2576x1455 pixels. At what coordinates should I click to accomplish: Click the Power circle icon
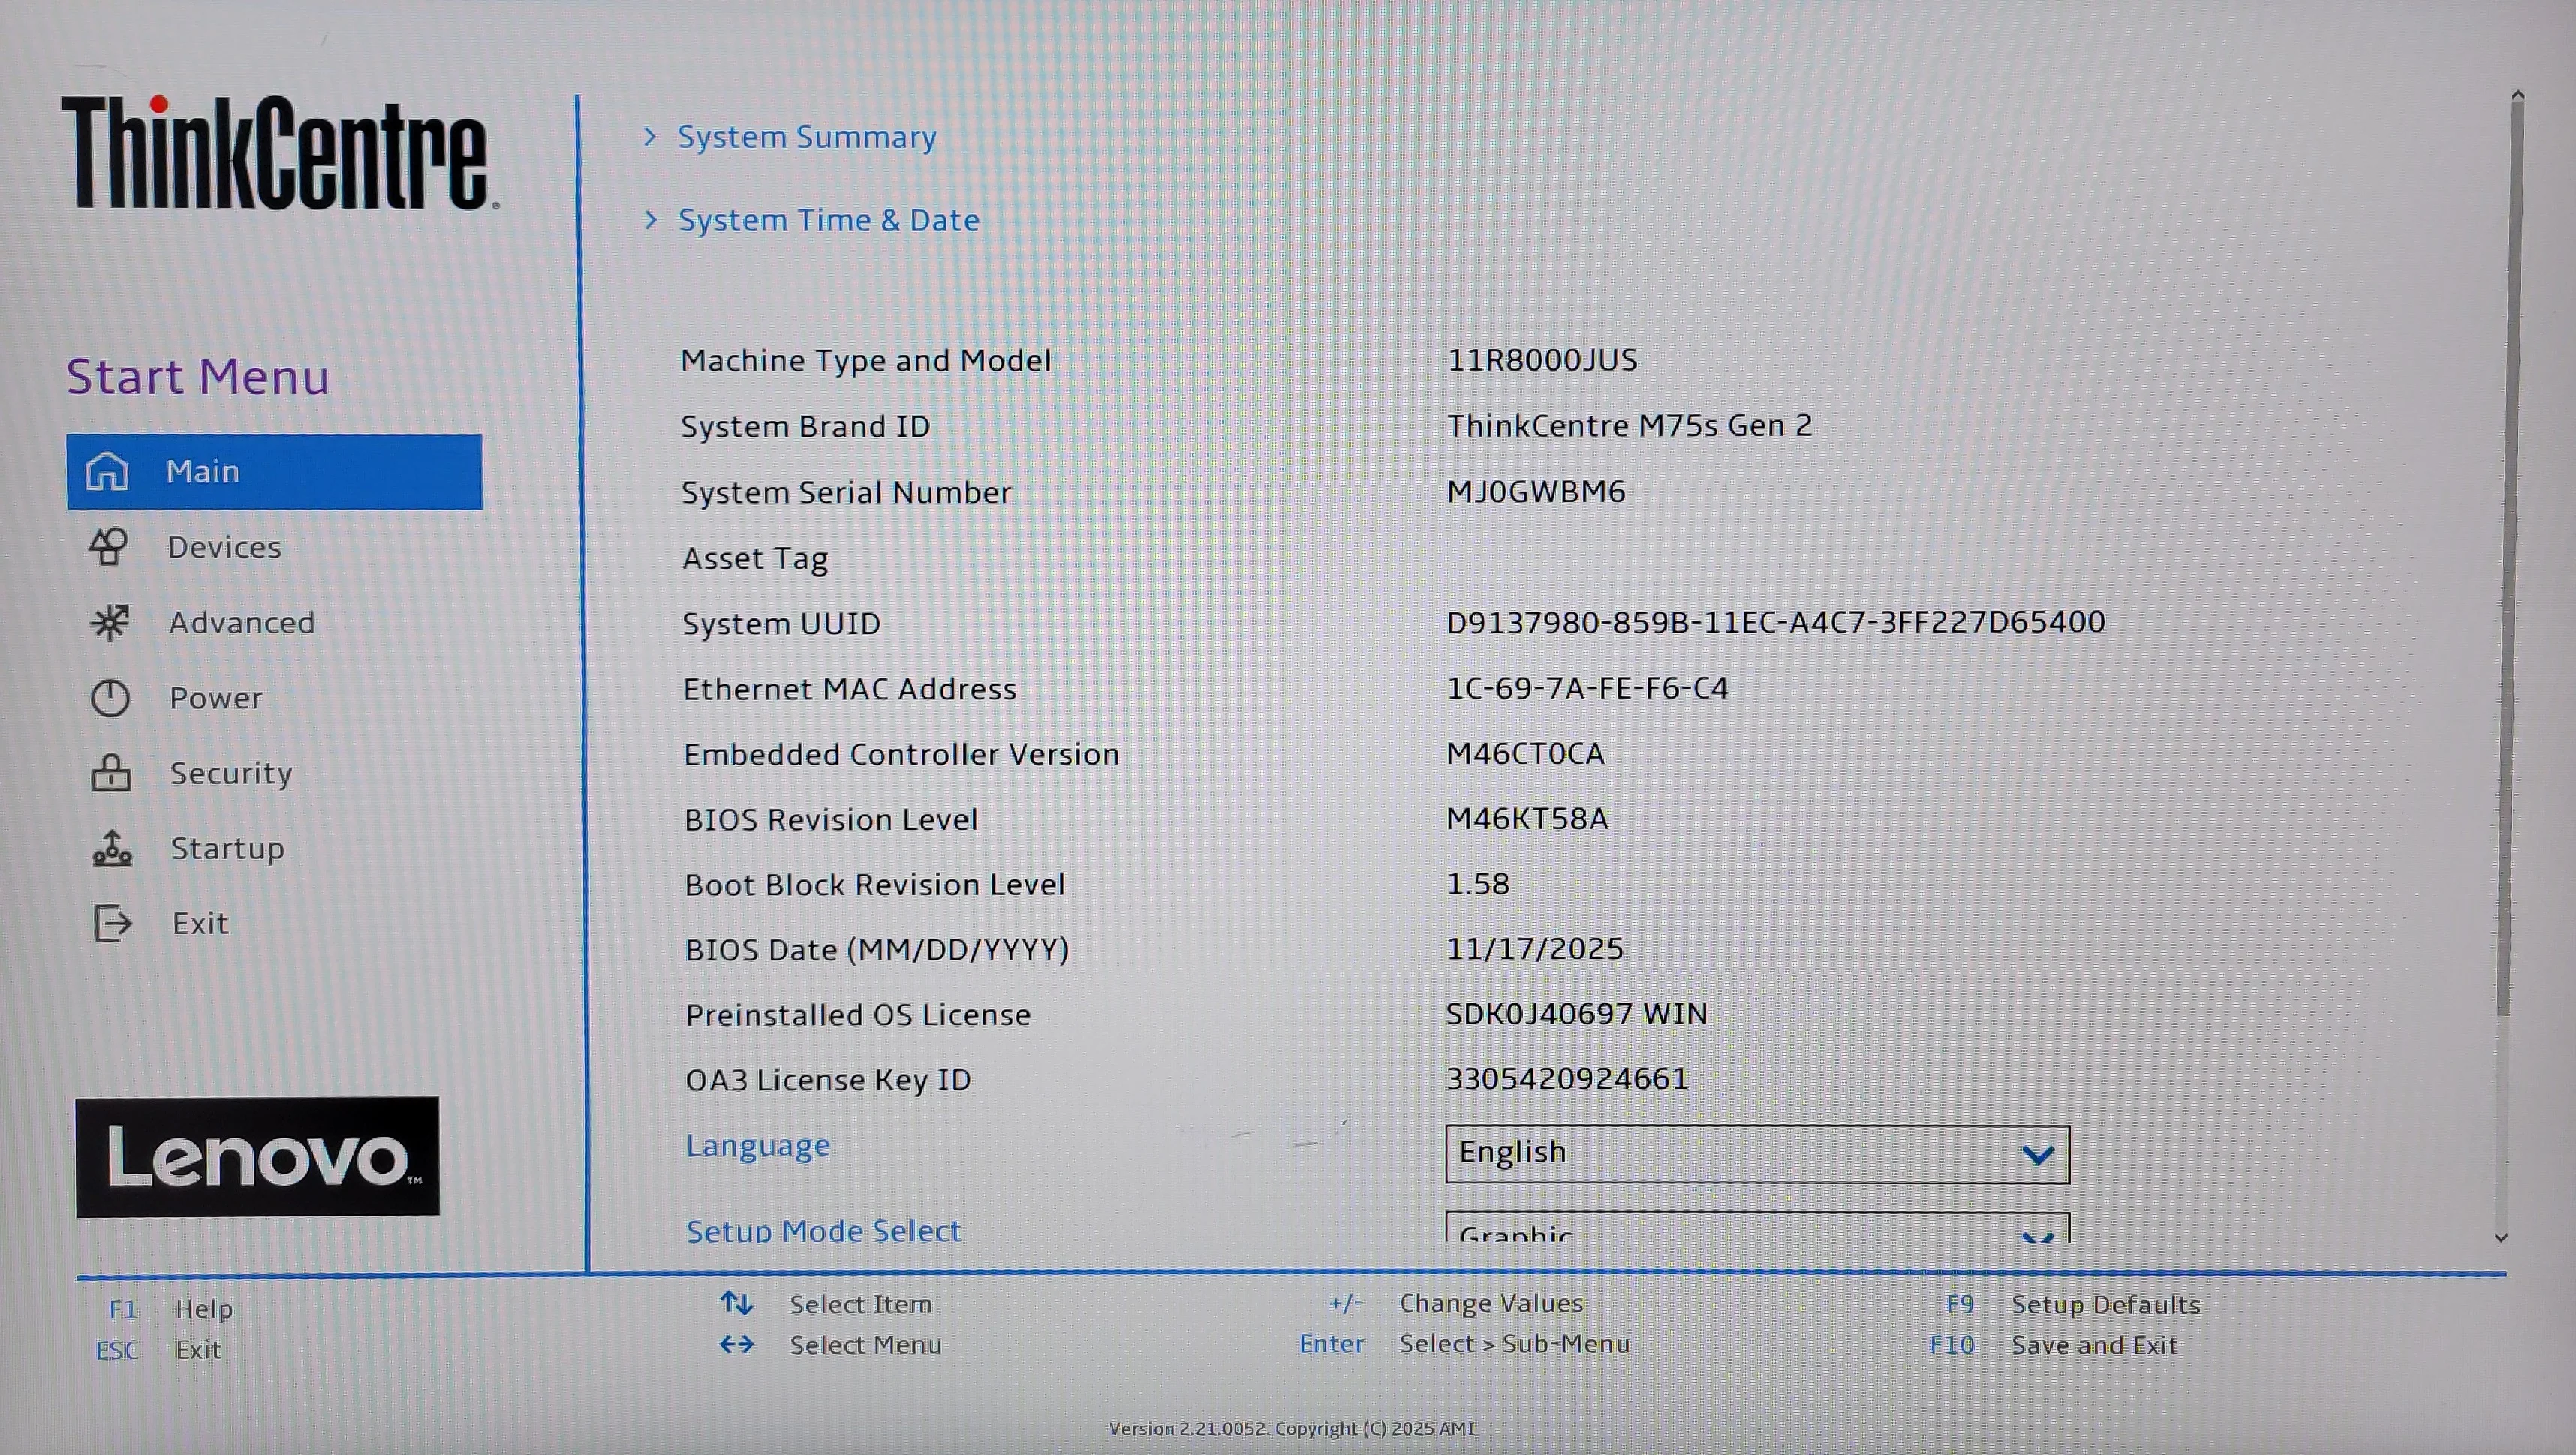pos(110,698)
